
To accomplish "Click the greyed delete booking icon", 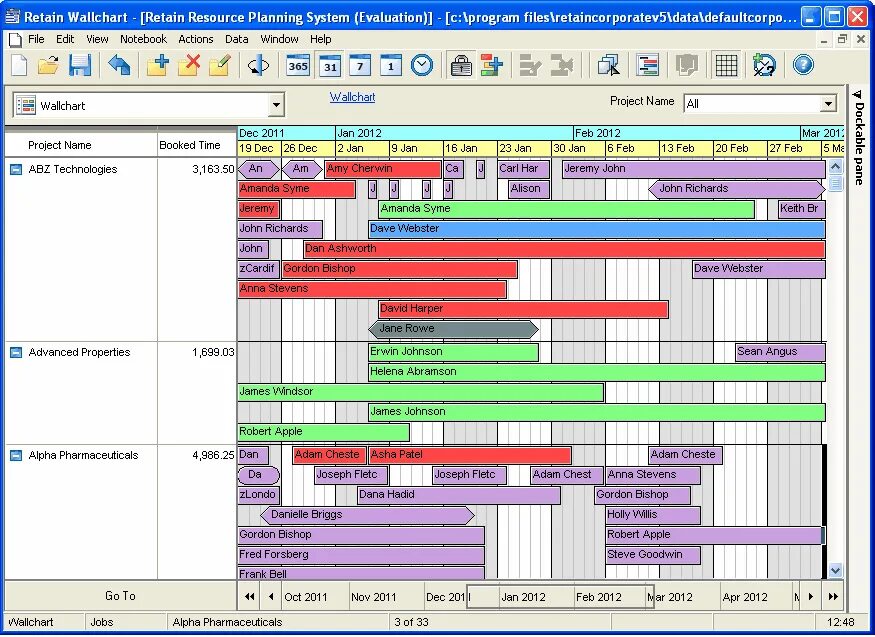I will pyautogui.click(x=562, y=66).
